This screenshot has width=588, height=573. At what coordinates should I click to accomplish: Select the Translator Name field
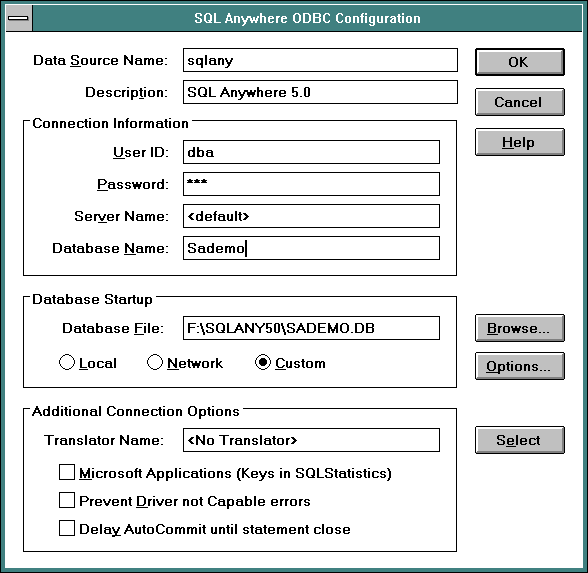(x=311, y=440)
